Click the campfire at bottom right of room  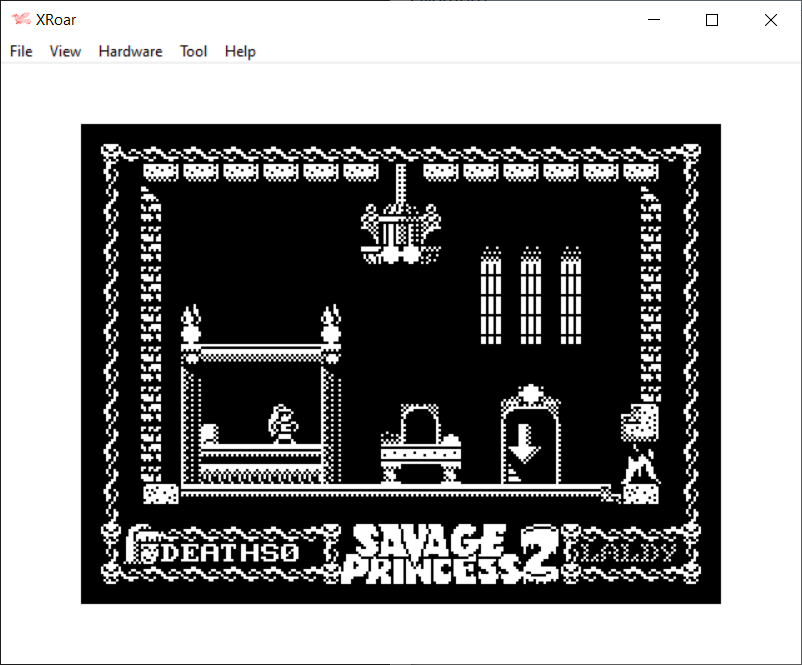(640, 464)
